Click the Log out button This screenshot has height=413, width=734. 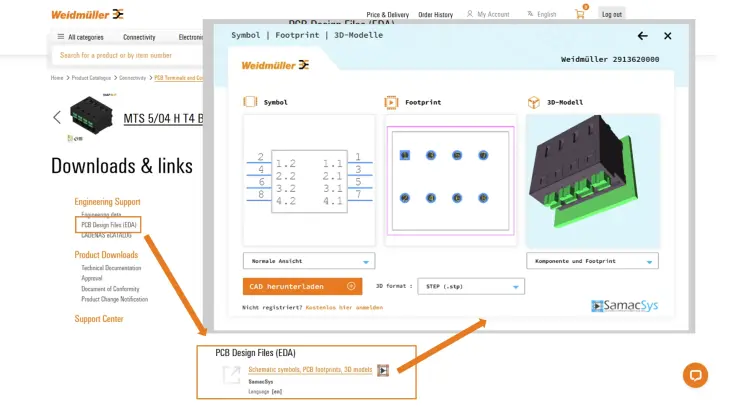[612, 14]
